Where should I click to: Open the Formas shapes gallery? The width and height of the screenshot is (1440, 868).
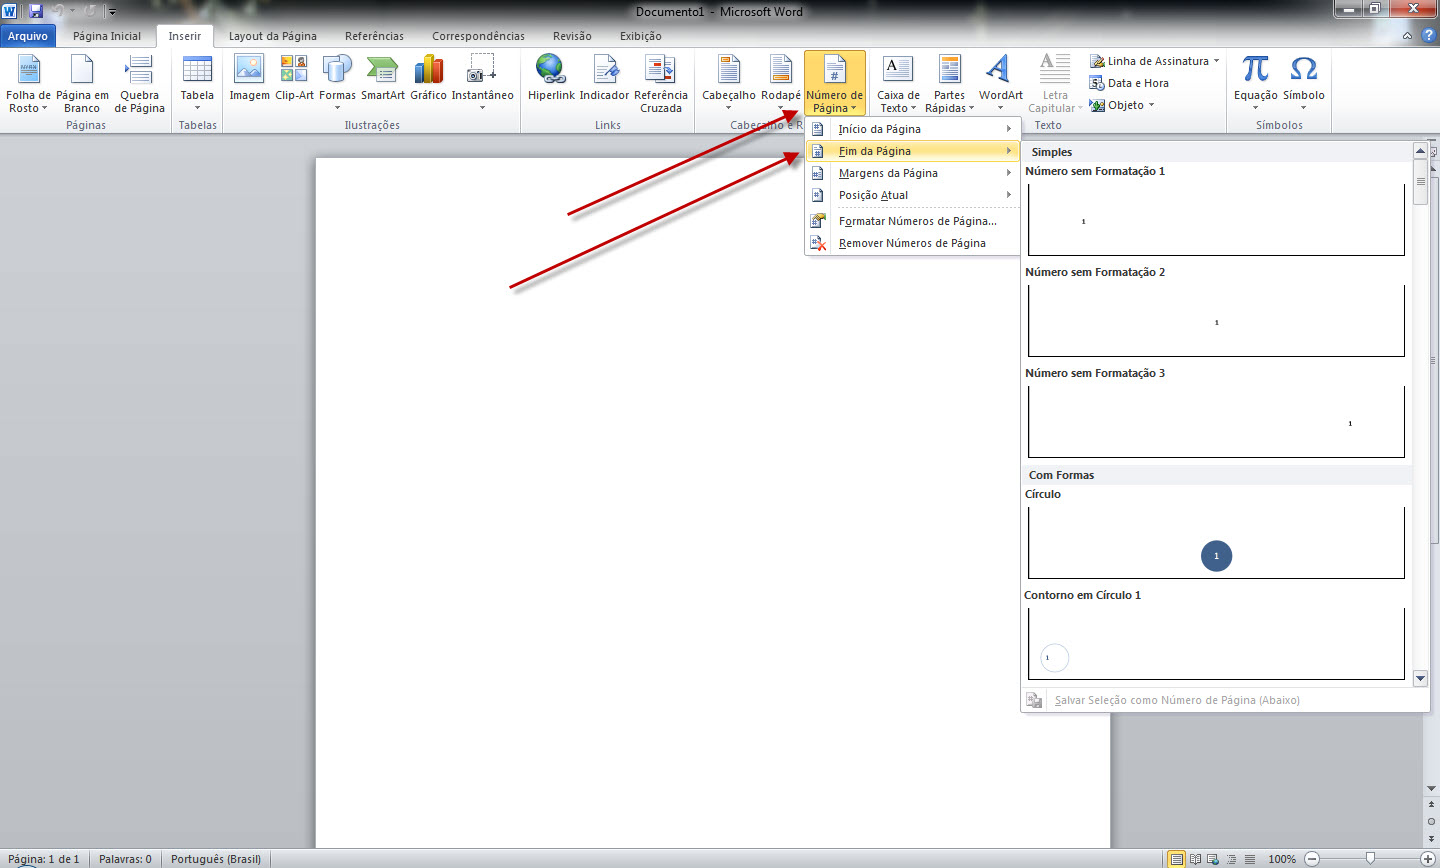click(x=337, y=84)
